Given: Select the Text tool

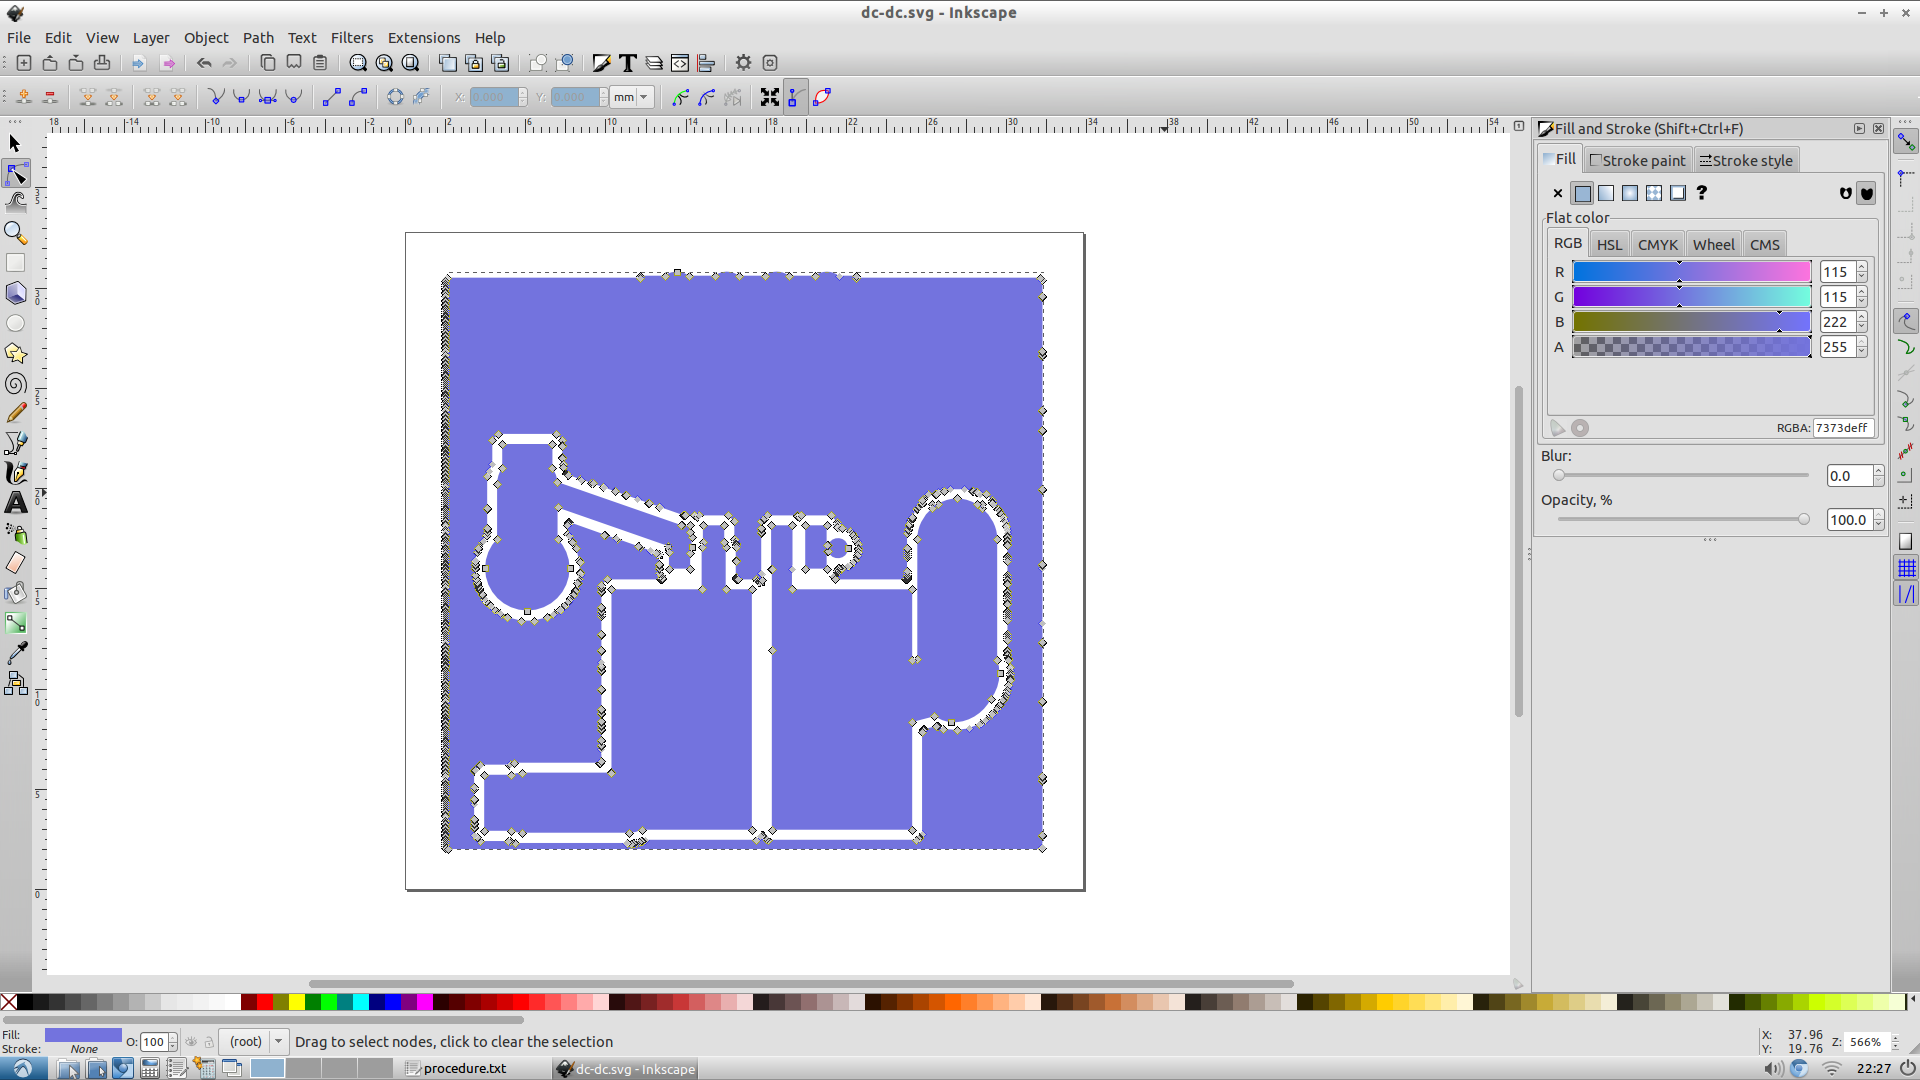Looking at the screenshot, I should pos(16,502).
